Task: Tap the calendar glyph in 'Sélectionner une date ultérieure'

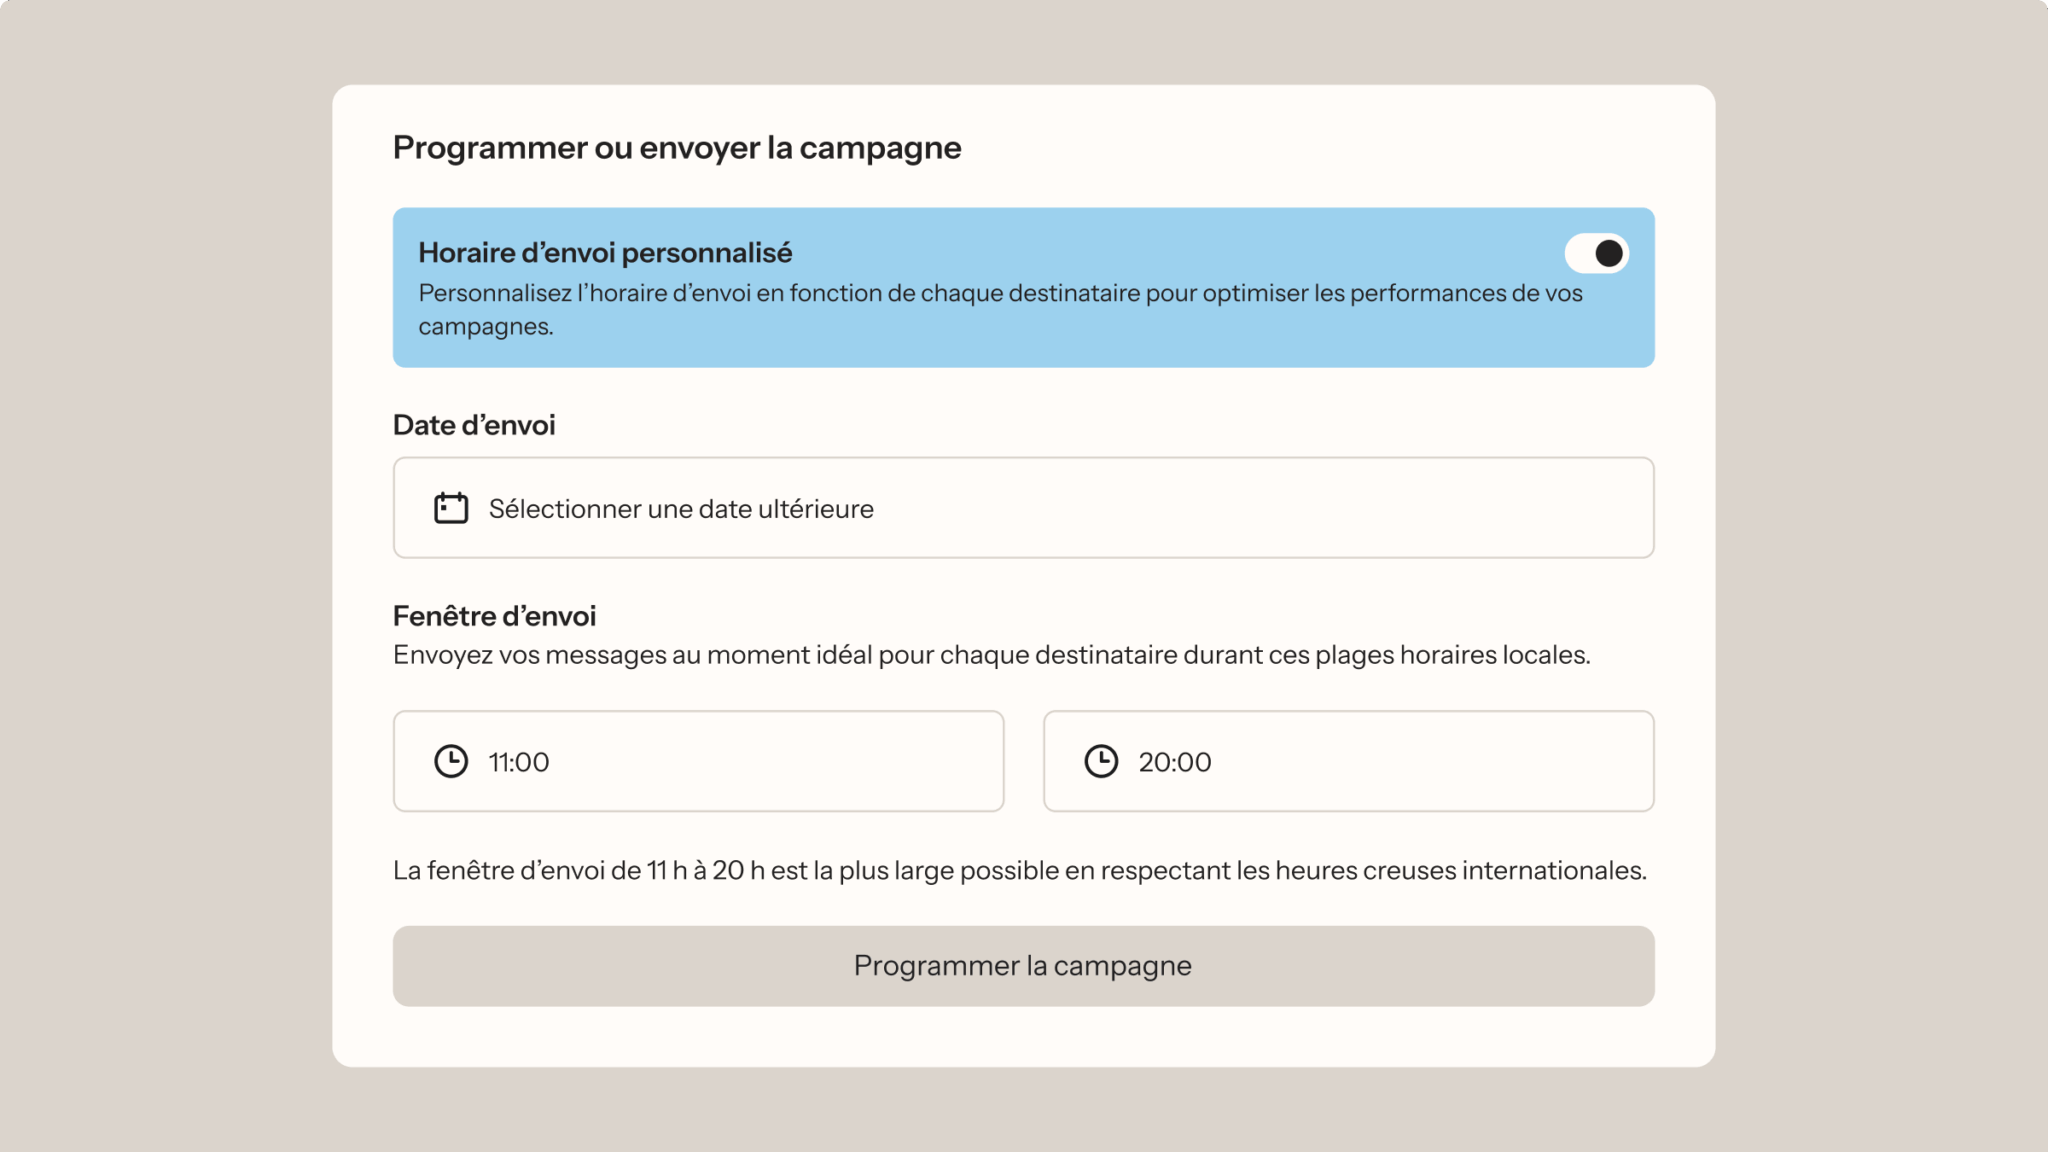Action: coord(450,507)
